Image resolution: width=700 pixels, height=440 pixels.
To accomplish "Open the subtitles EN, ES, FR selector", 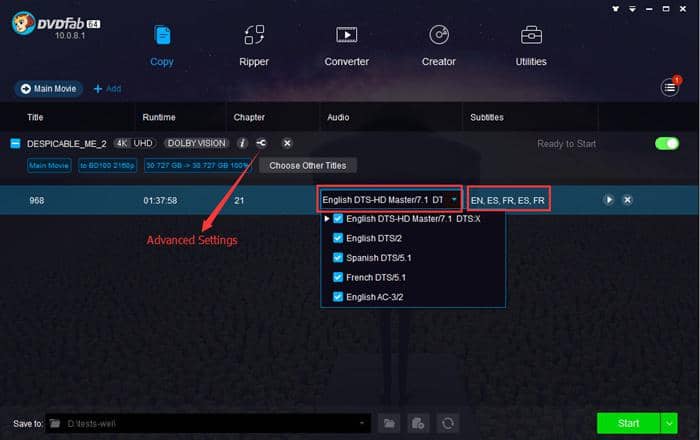I will coord(508,200).
